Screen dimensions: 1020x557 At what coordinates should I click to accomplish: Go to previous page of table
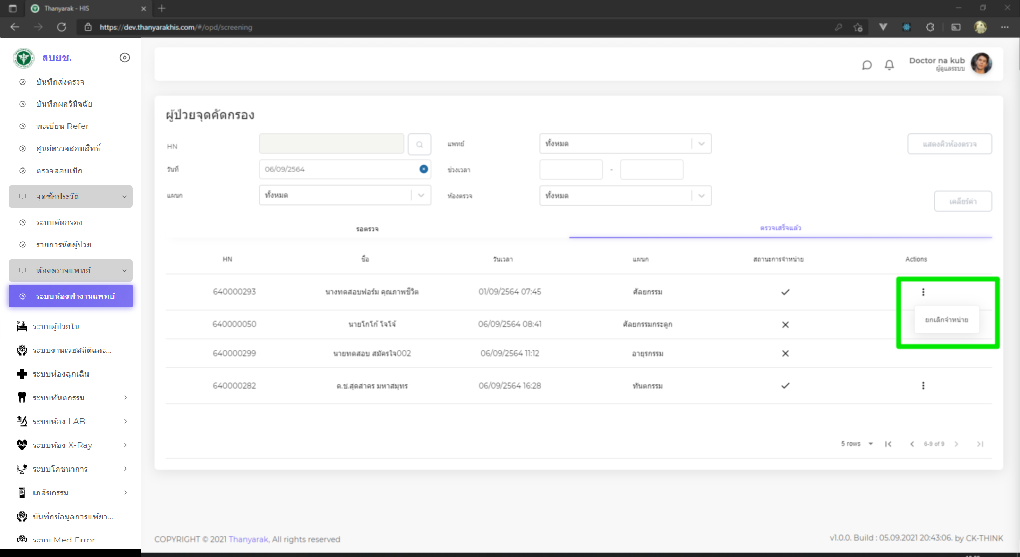pyautogui.click(x=911, y=443)
